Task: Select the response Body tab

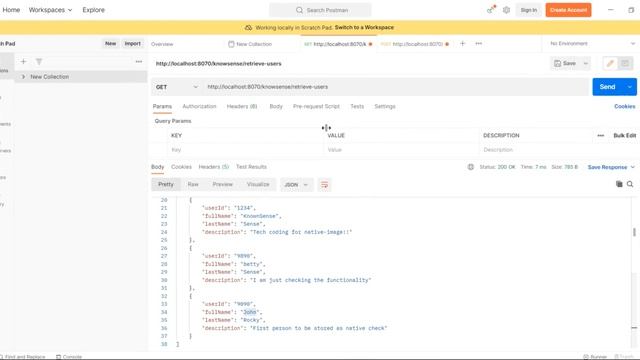Action: pyautogui.click(x=158, y=167)
